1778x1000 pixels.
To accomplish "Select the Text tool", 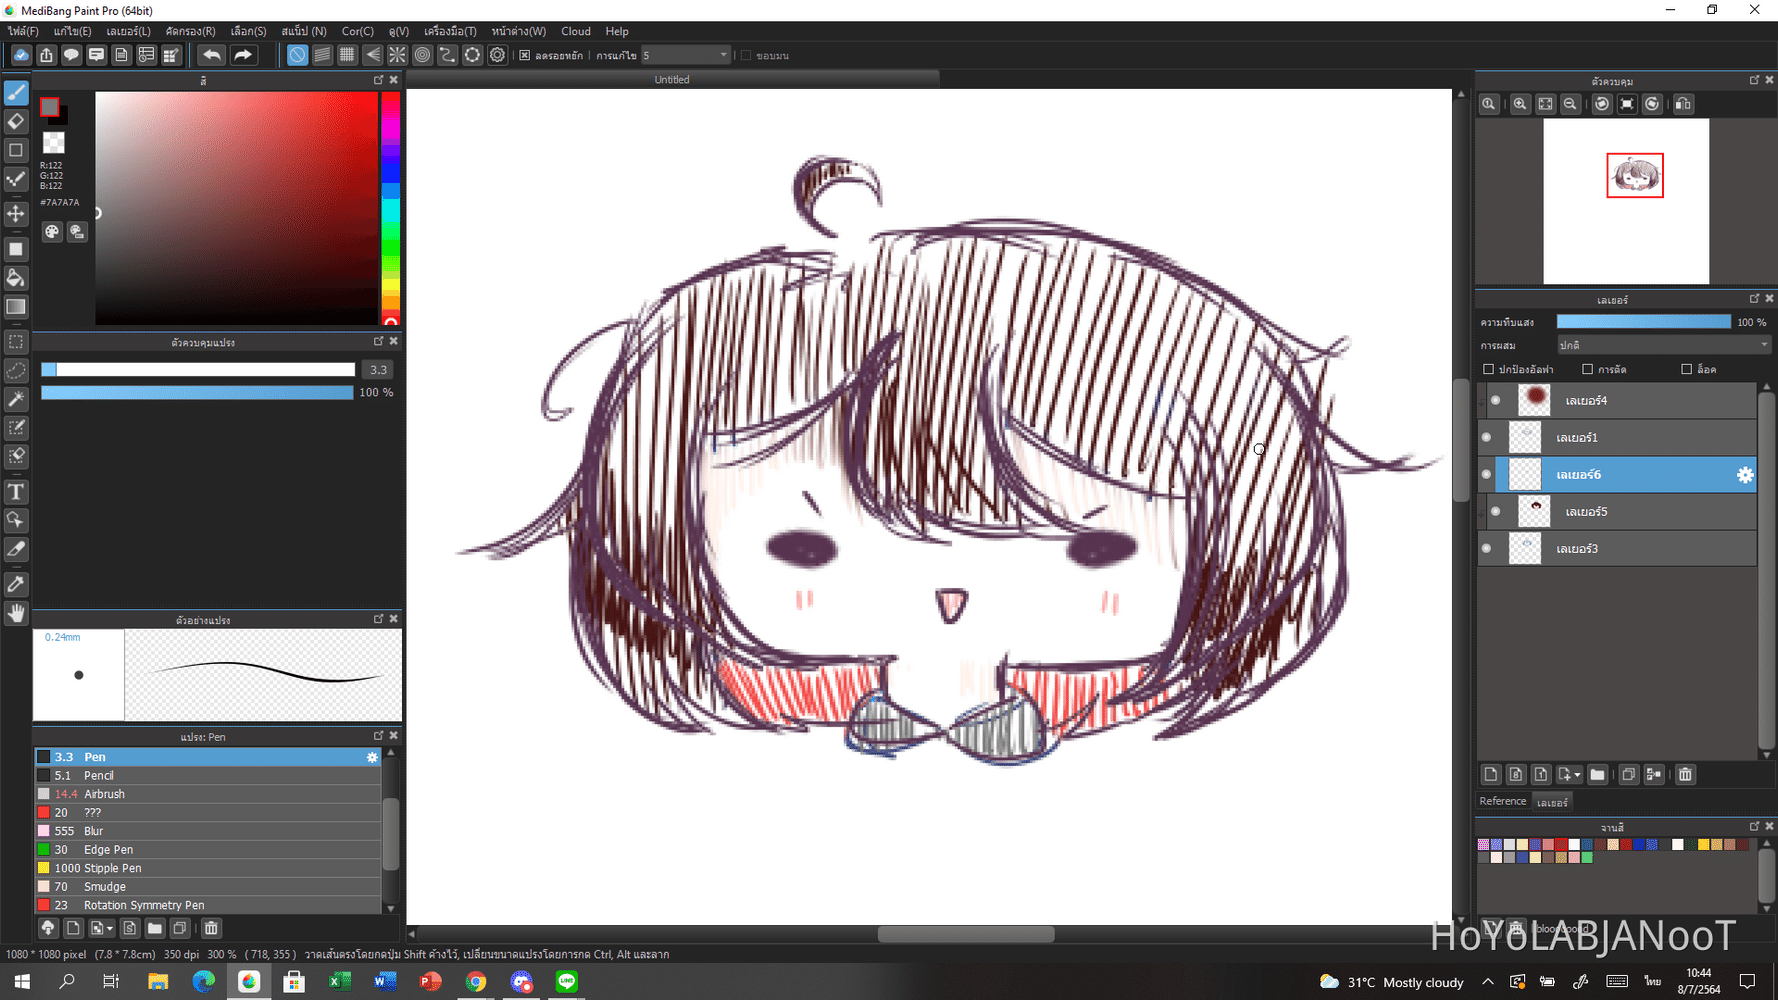I will 16,491.
